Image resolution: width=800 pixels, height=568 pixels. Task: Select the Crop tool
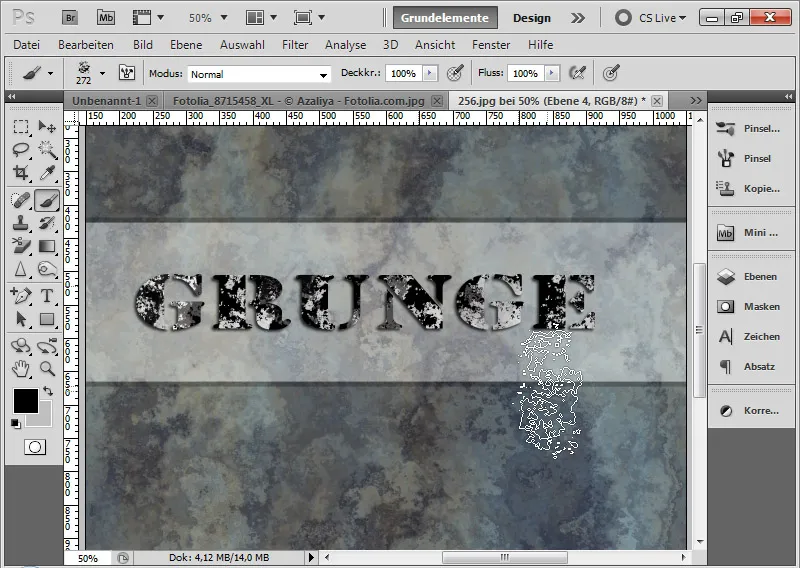tap(20, 173)
